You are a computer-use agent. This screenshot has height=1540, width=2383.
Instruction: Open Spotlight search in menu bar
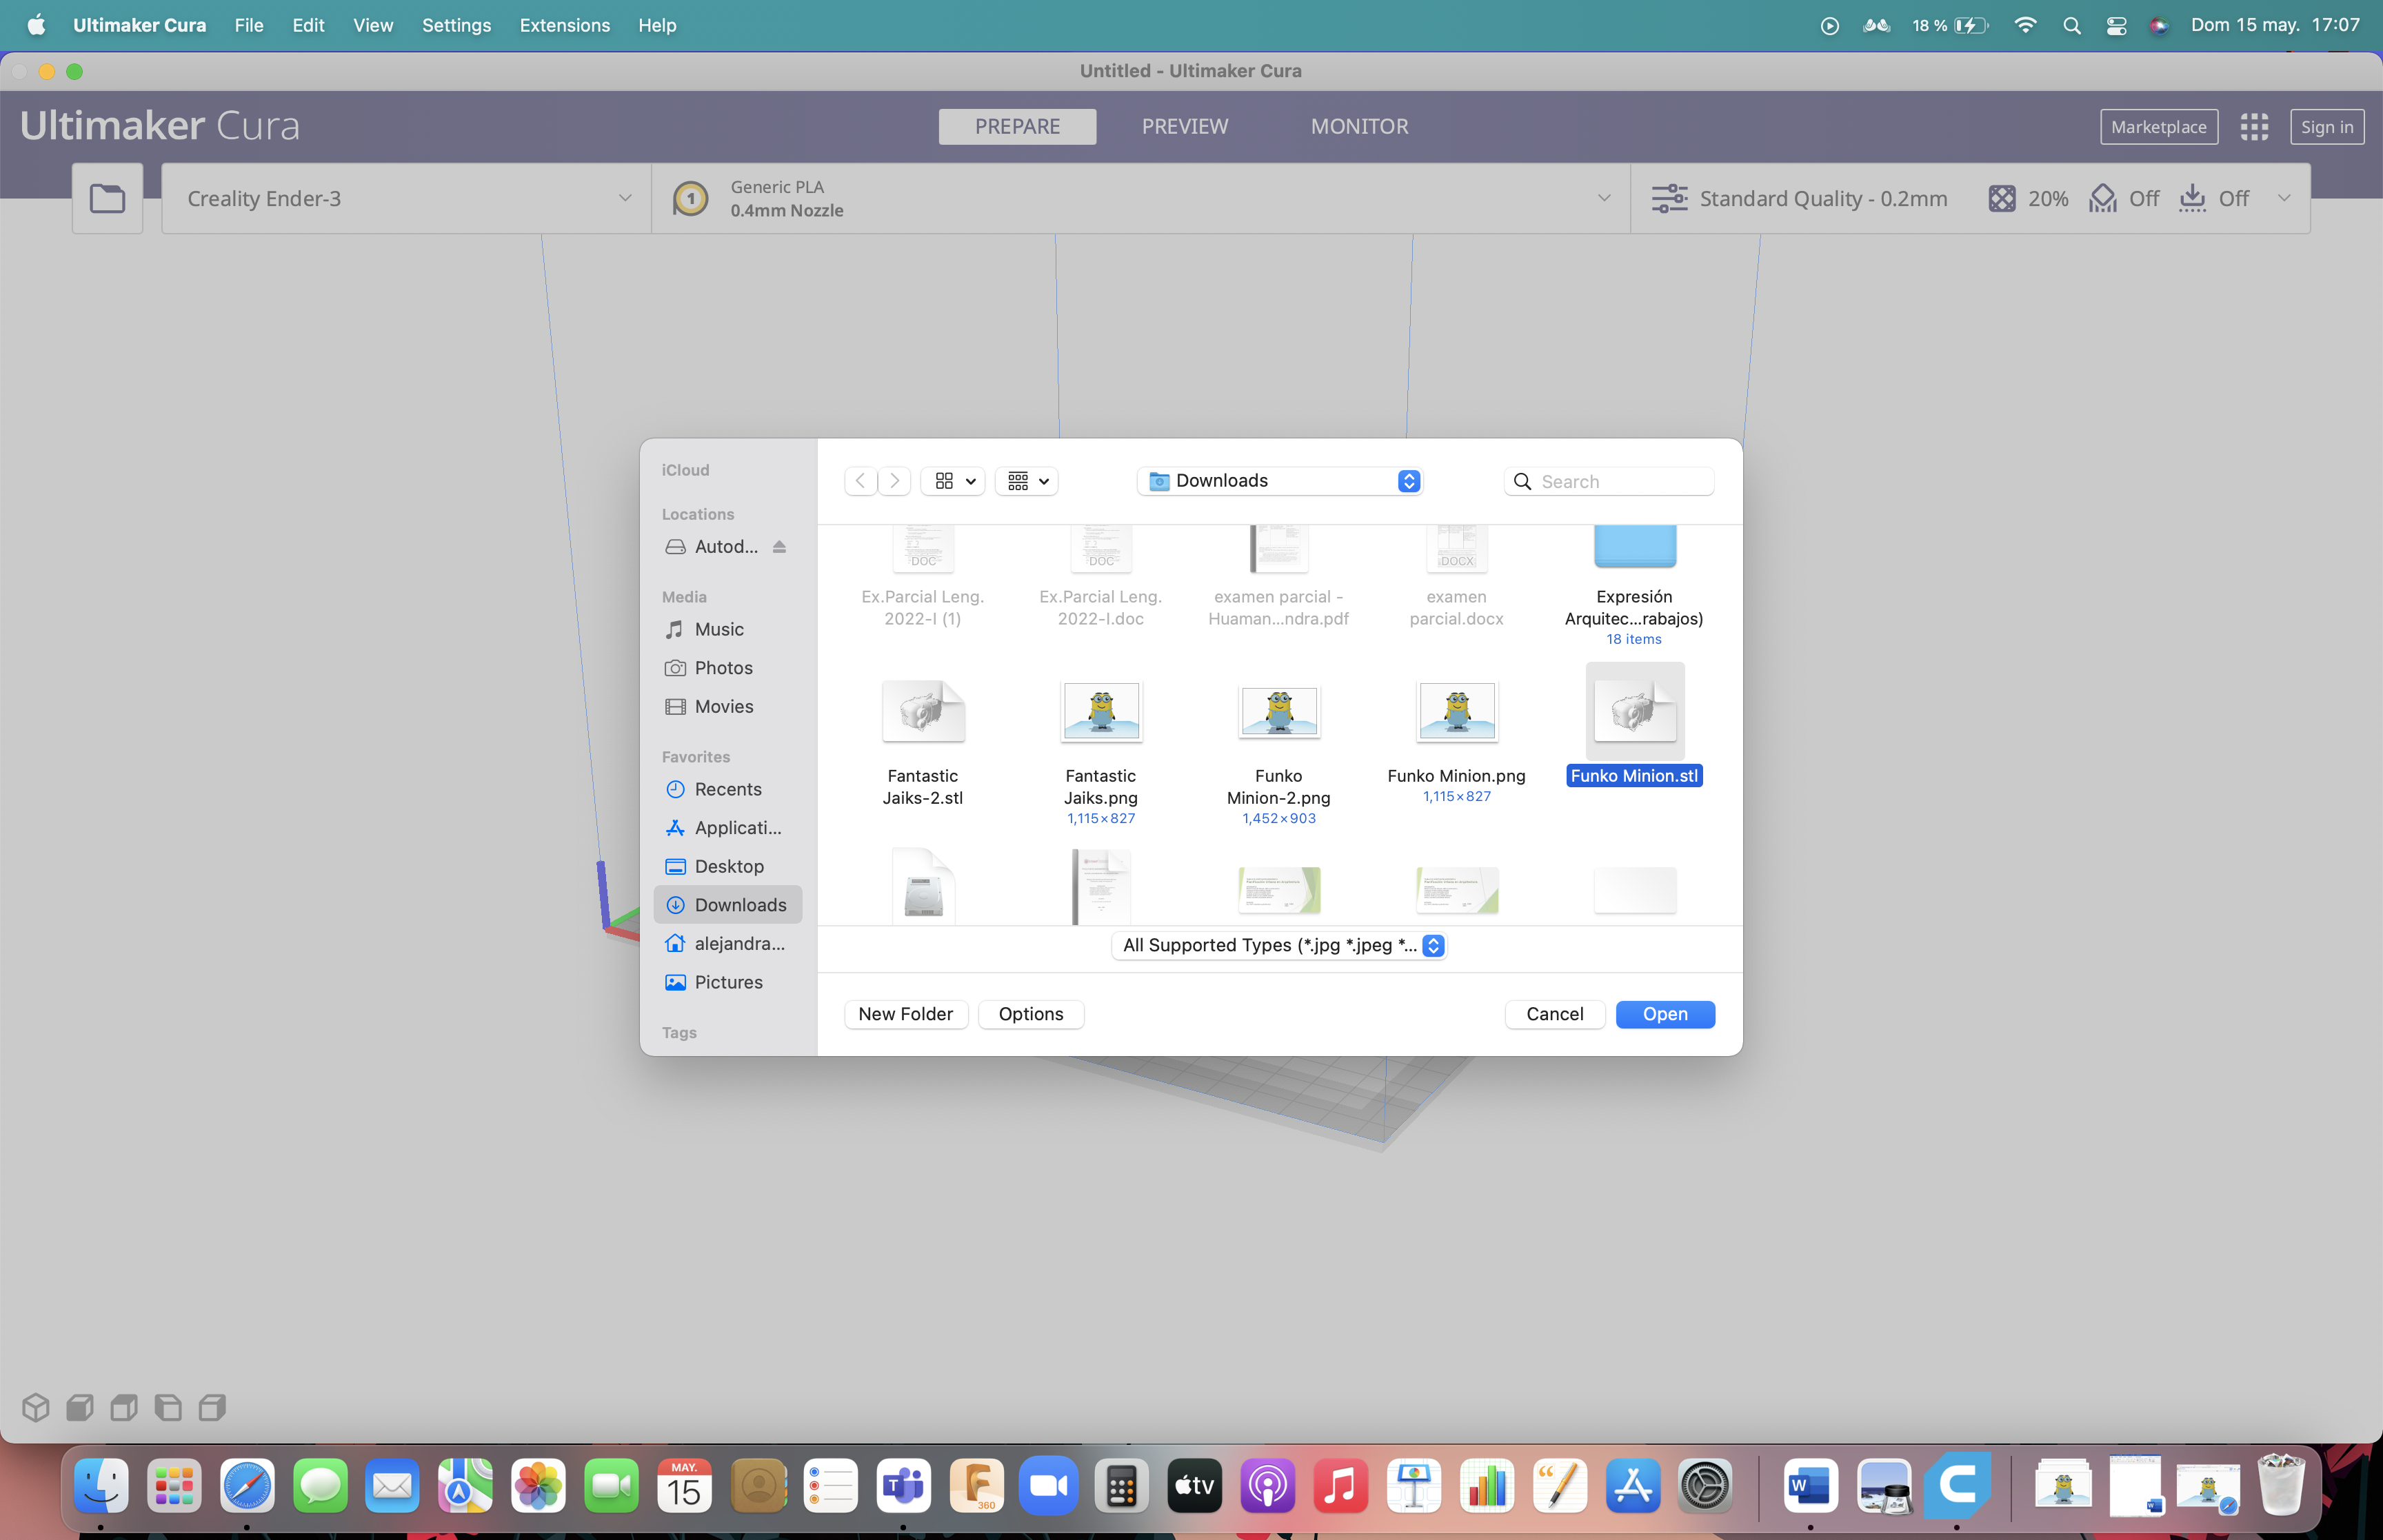click(2071, 25)
